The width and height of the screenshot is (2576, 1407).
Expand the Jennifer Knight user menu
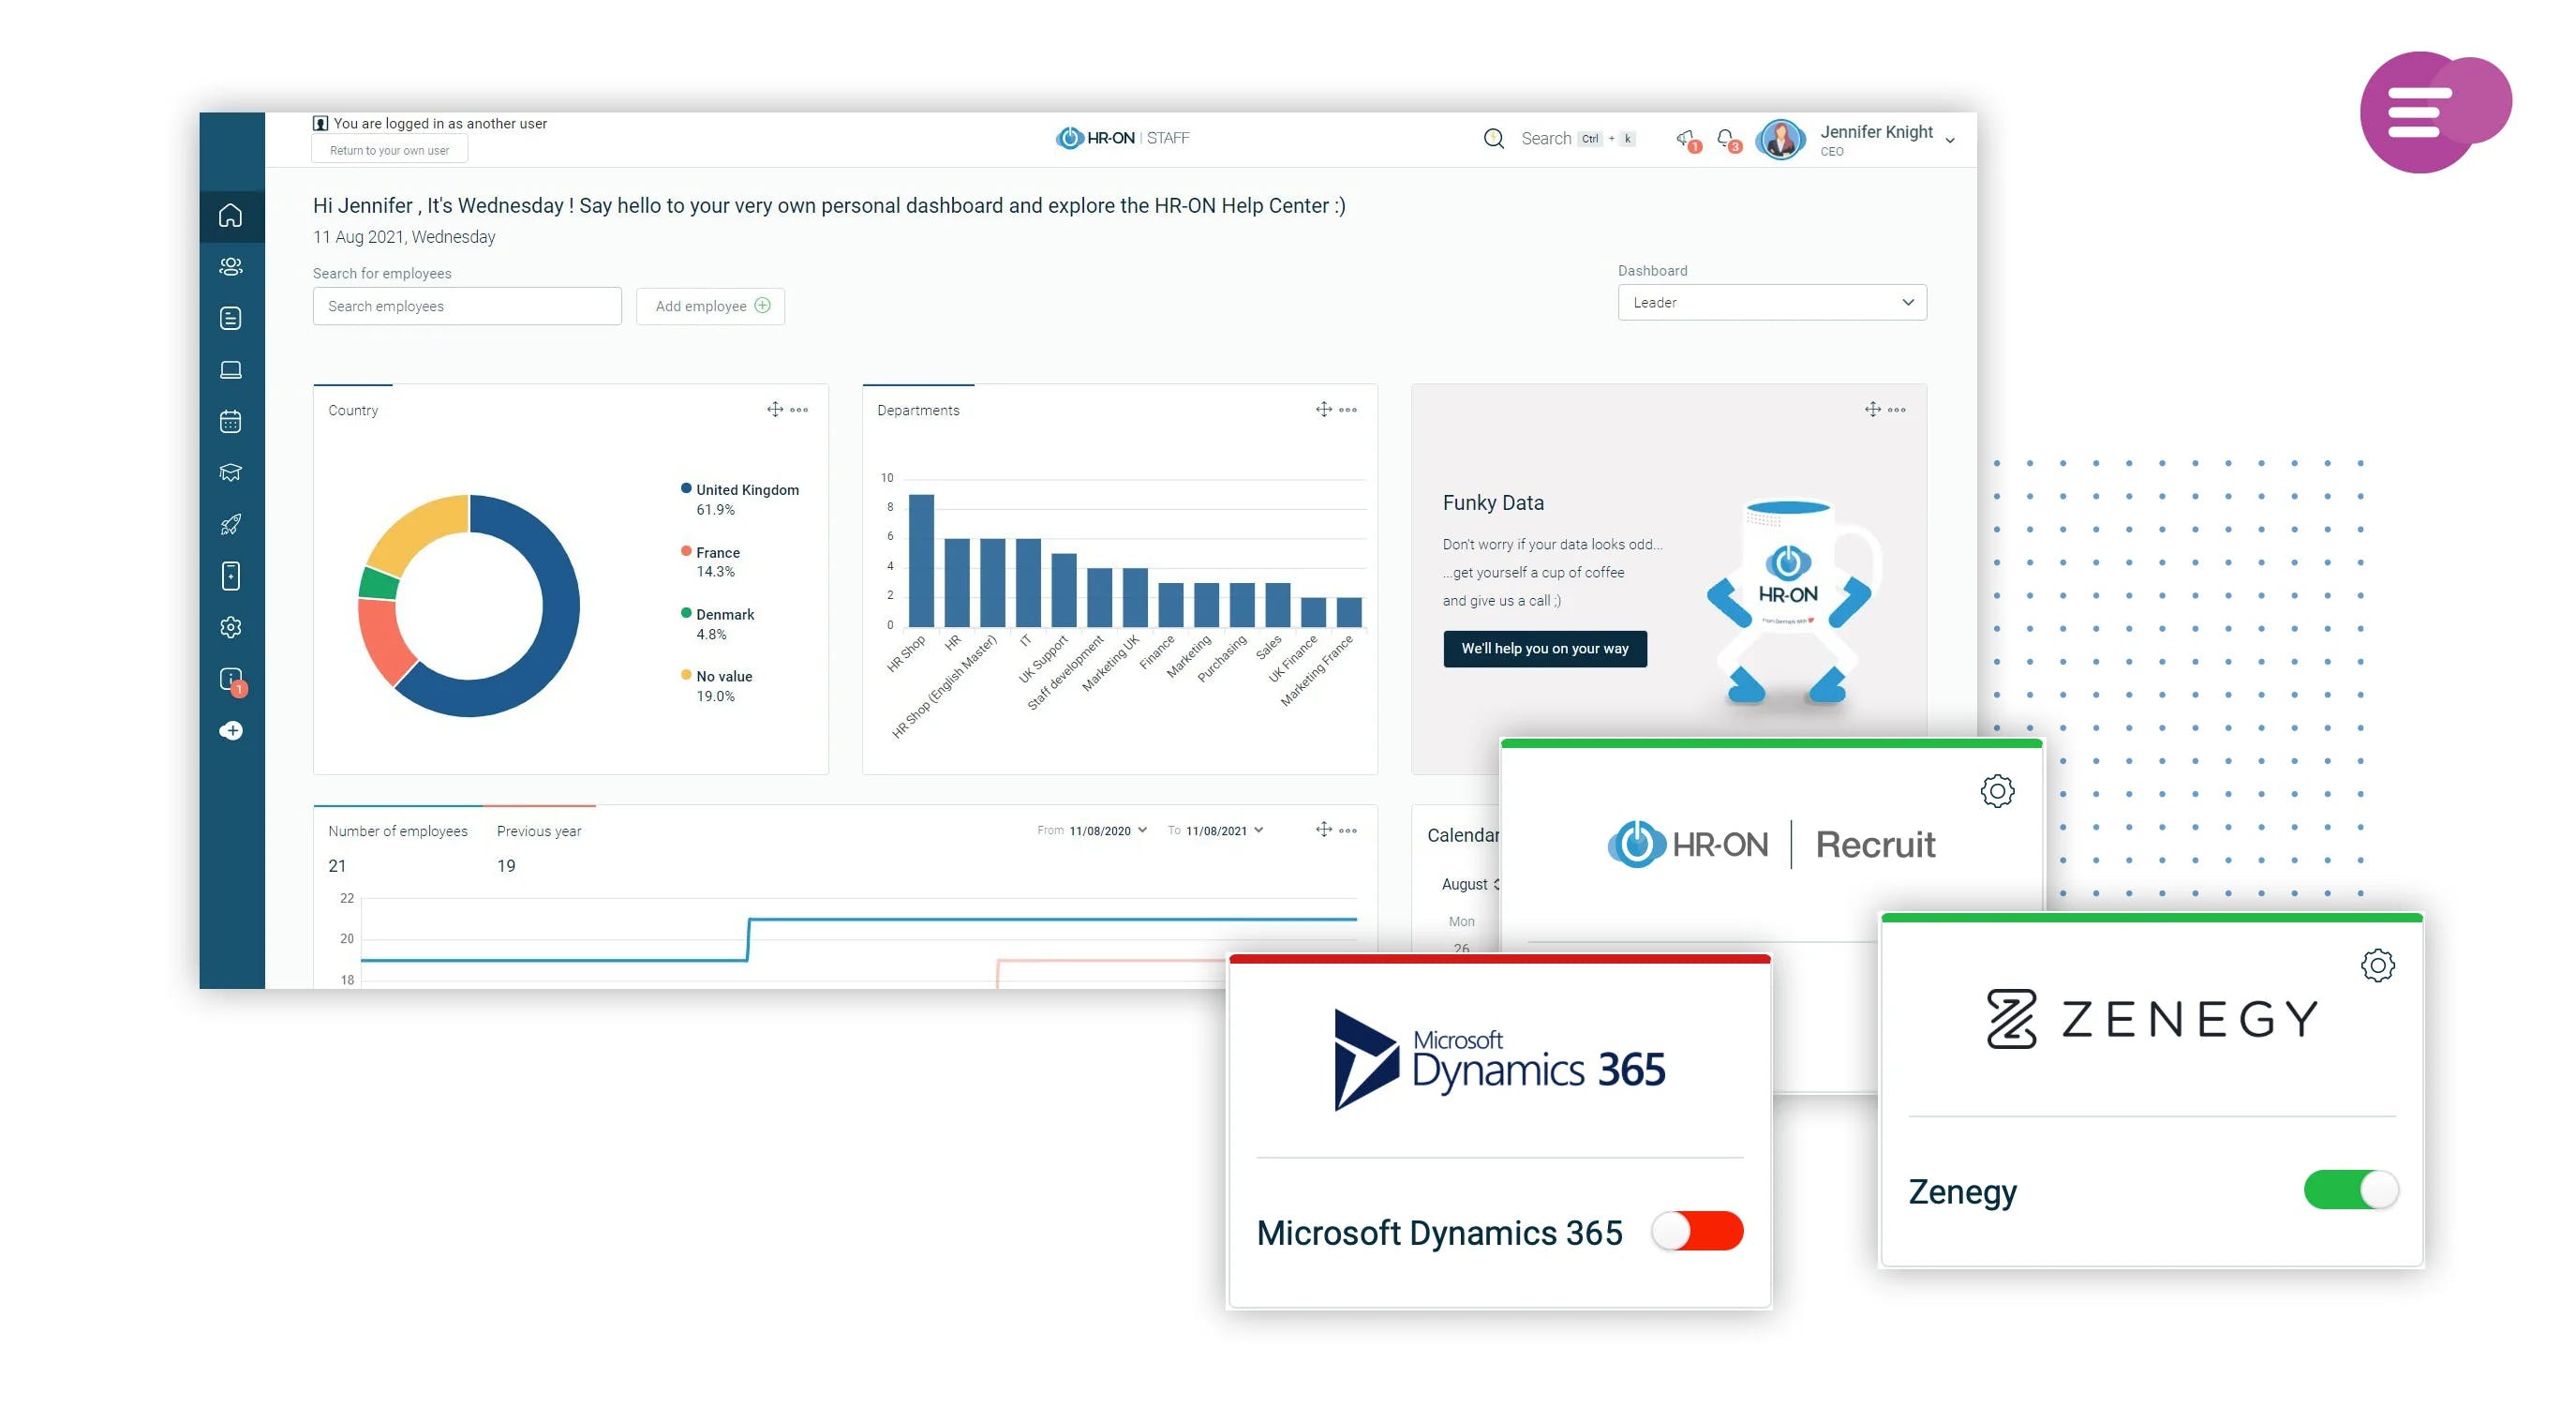click(x=1949, y=140)
